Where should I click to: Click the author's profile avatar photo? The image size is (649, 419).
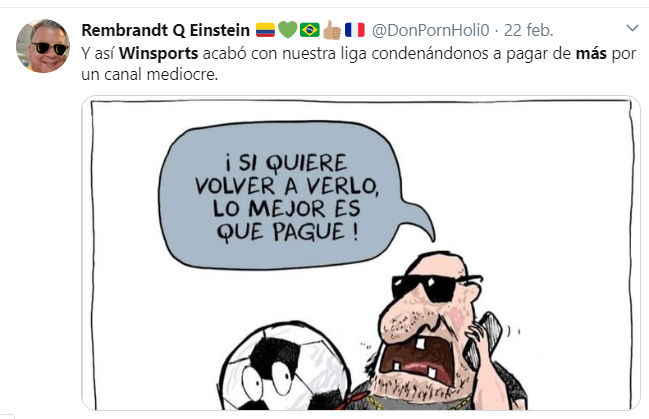coord(43,46)
